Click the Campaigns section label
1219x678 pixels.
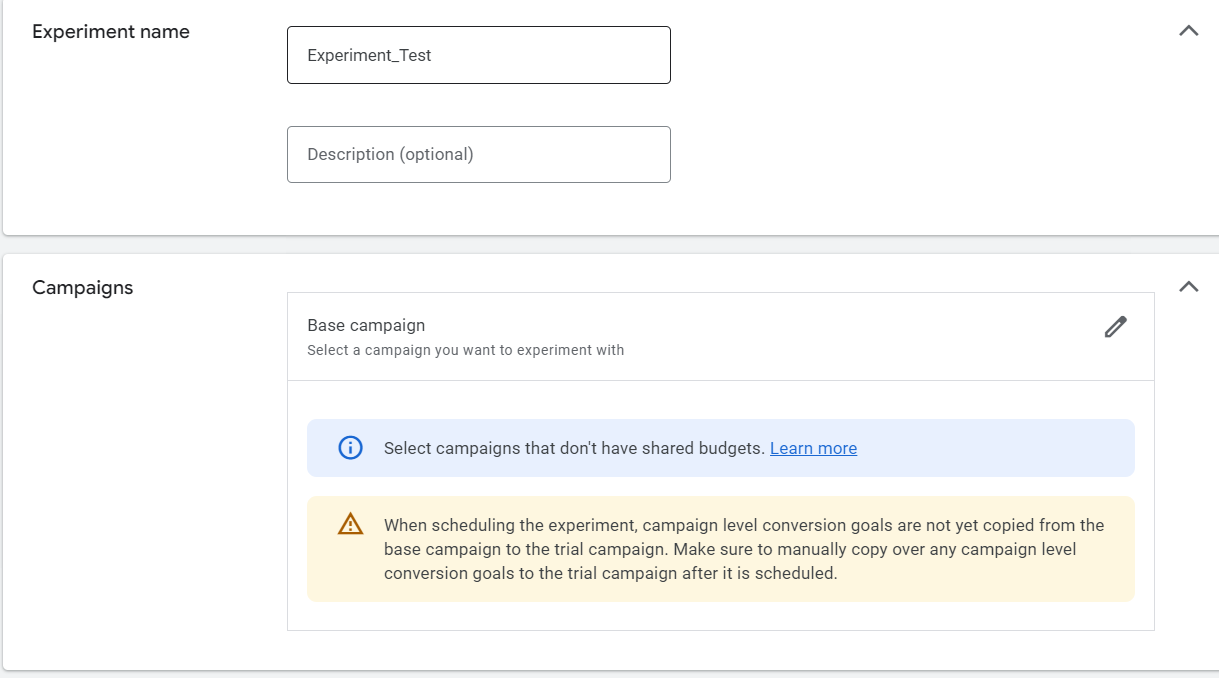coord(82,288)
